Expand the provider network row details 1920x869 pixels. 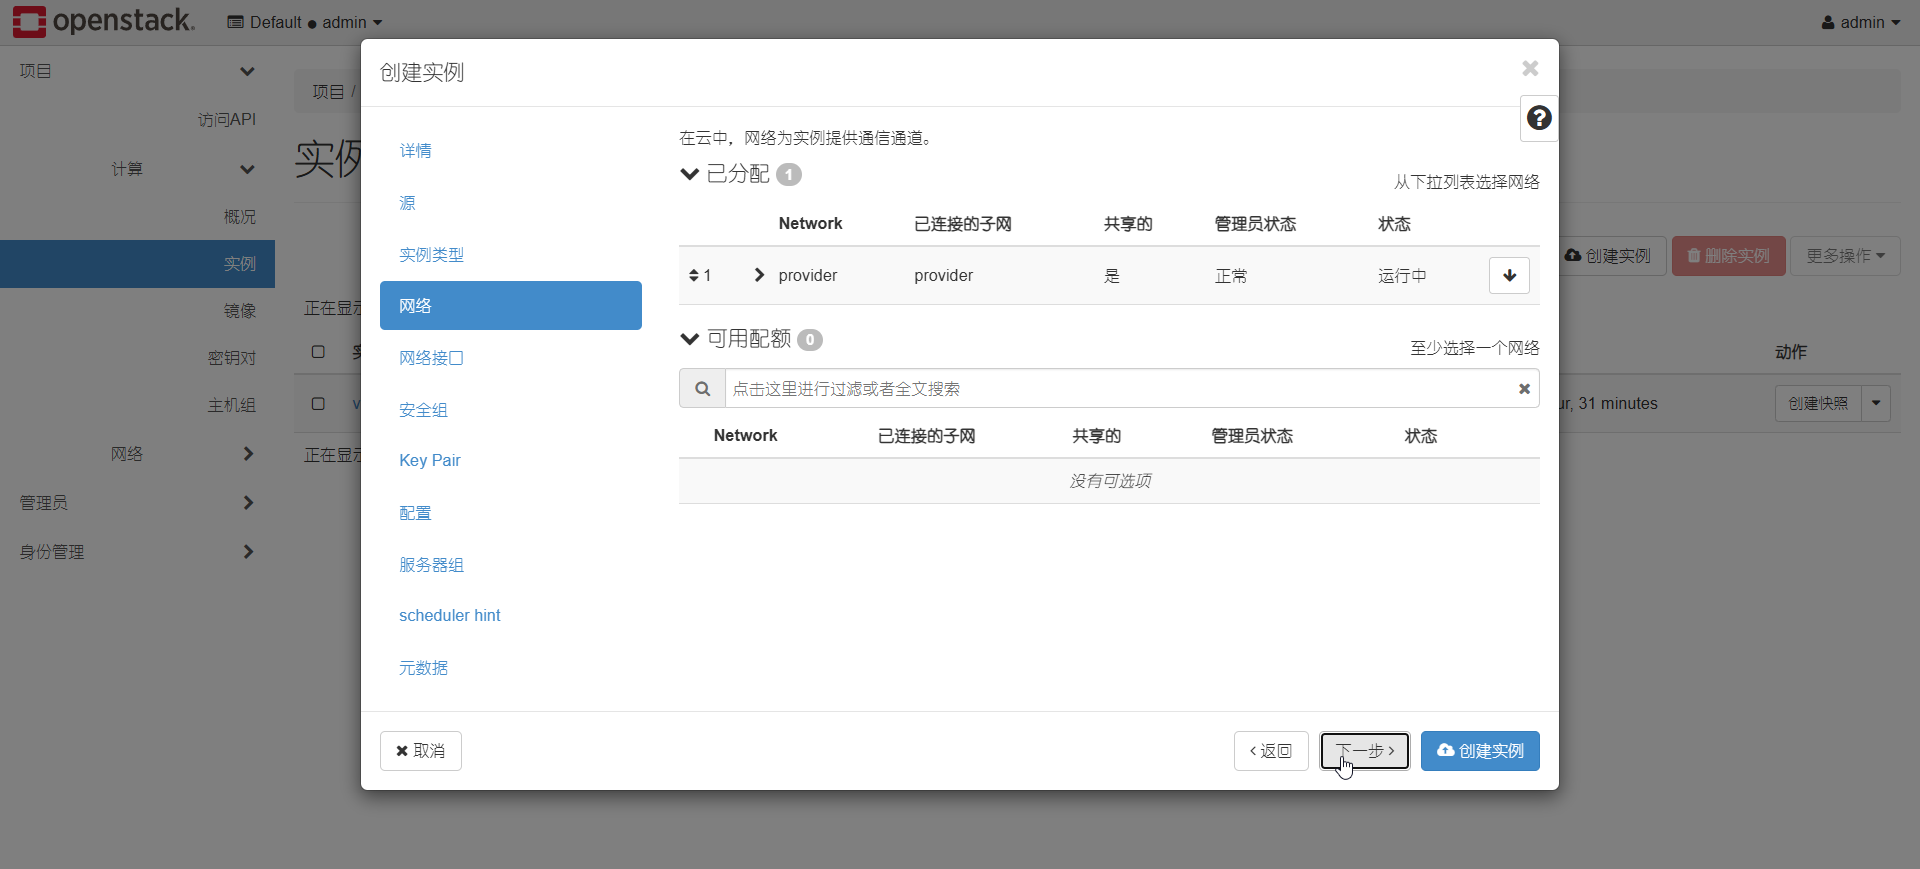coord(759,275)
